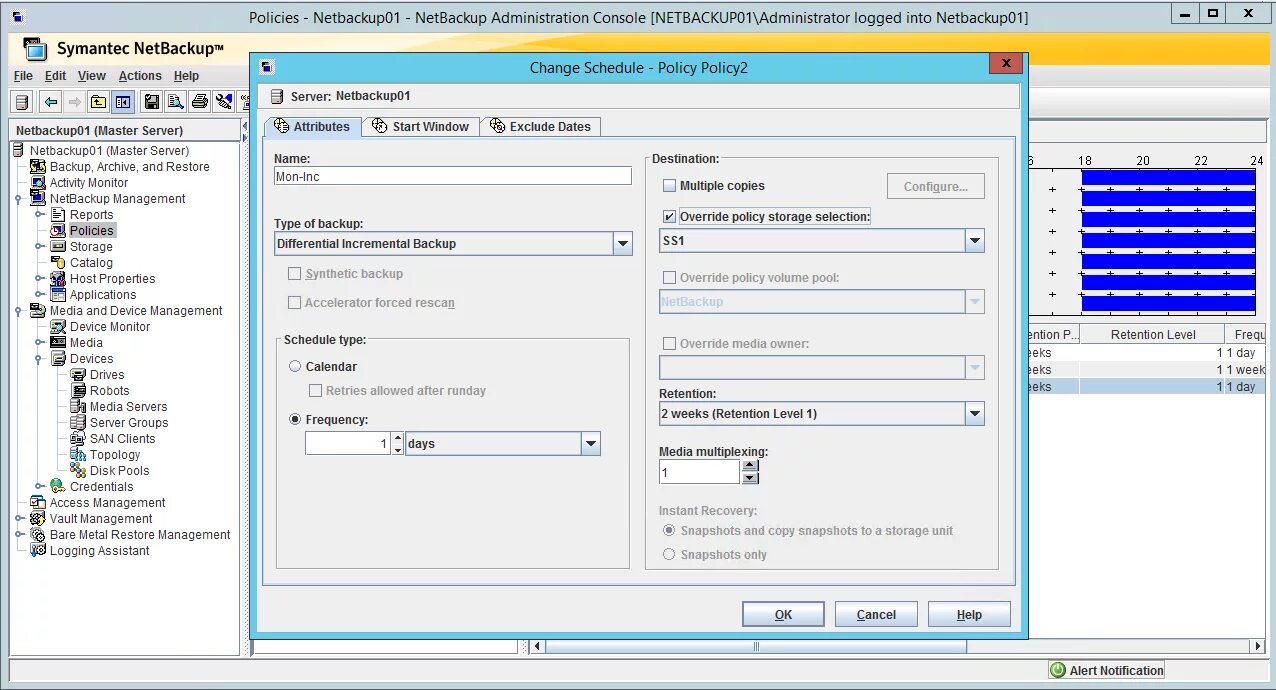The height and width of the screenshot is (690, 1276).
Task: Select the Calendar schedule type radio button
Action: pos(295,366)
